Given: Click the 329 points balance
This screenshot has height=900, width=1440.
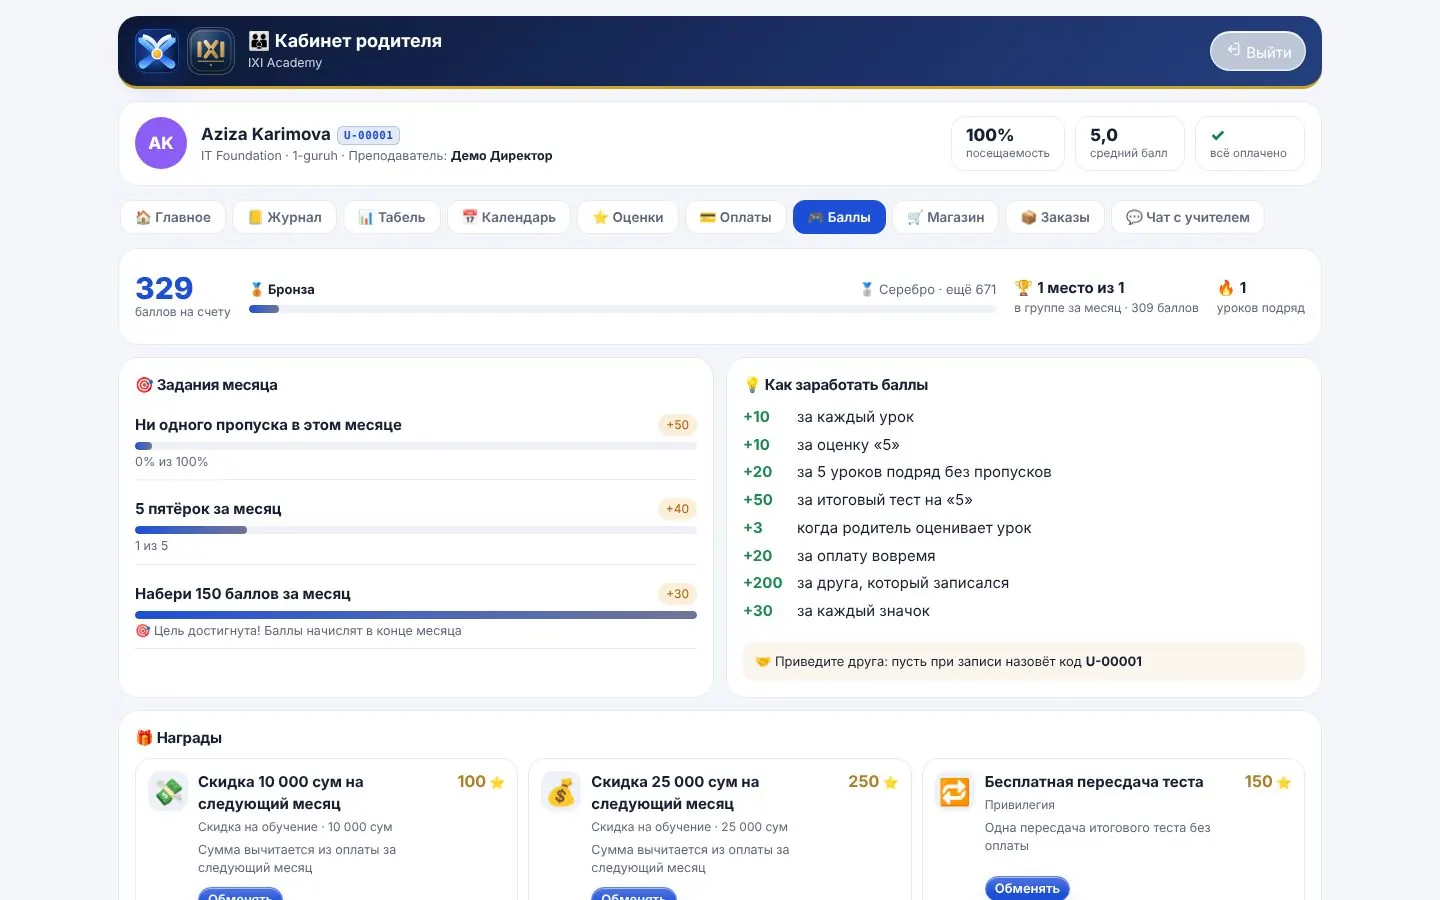Looking at the screenshot, I should [164, 288].
